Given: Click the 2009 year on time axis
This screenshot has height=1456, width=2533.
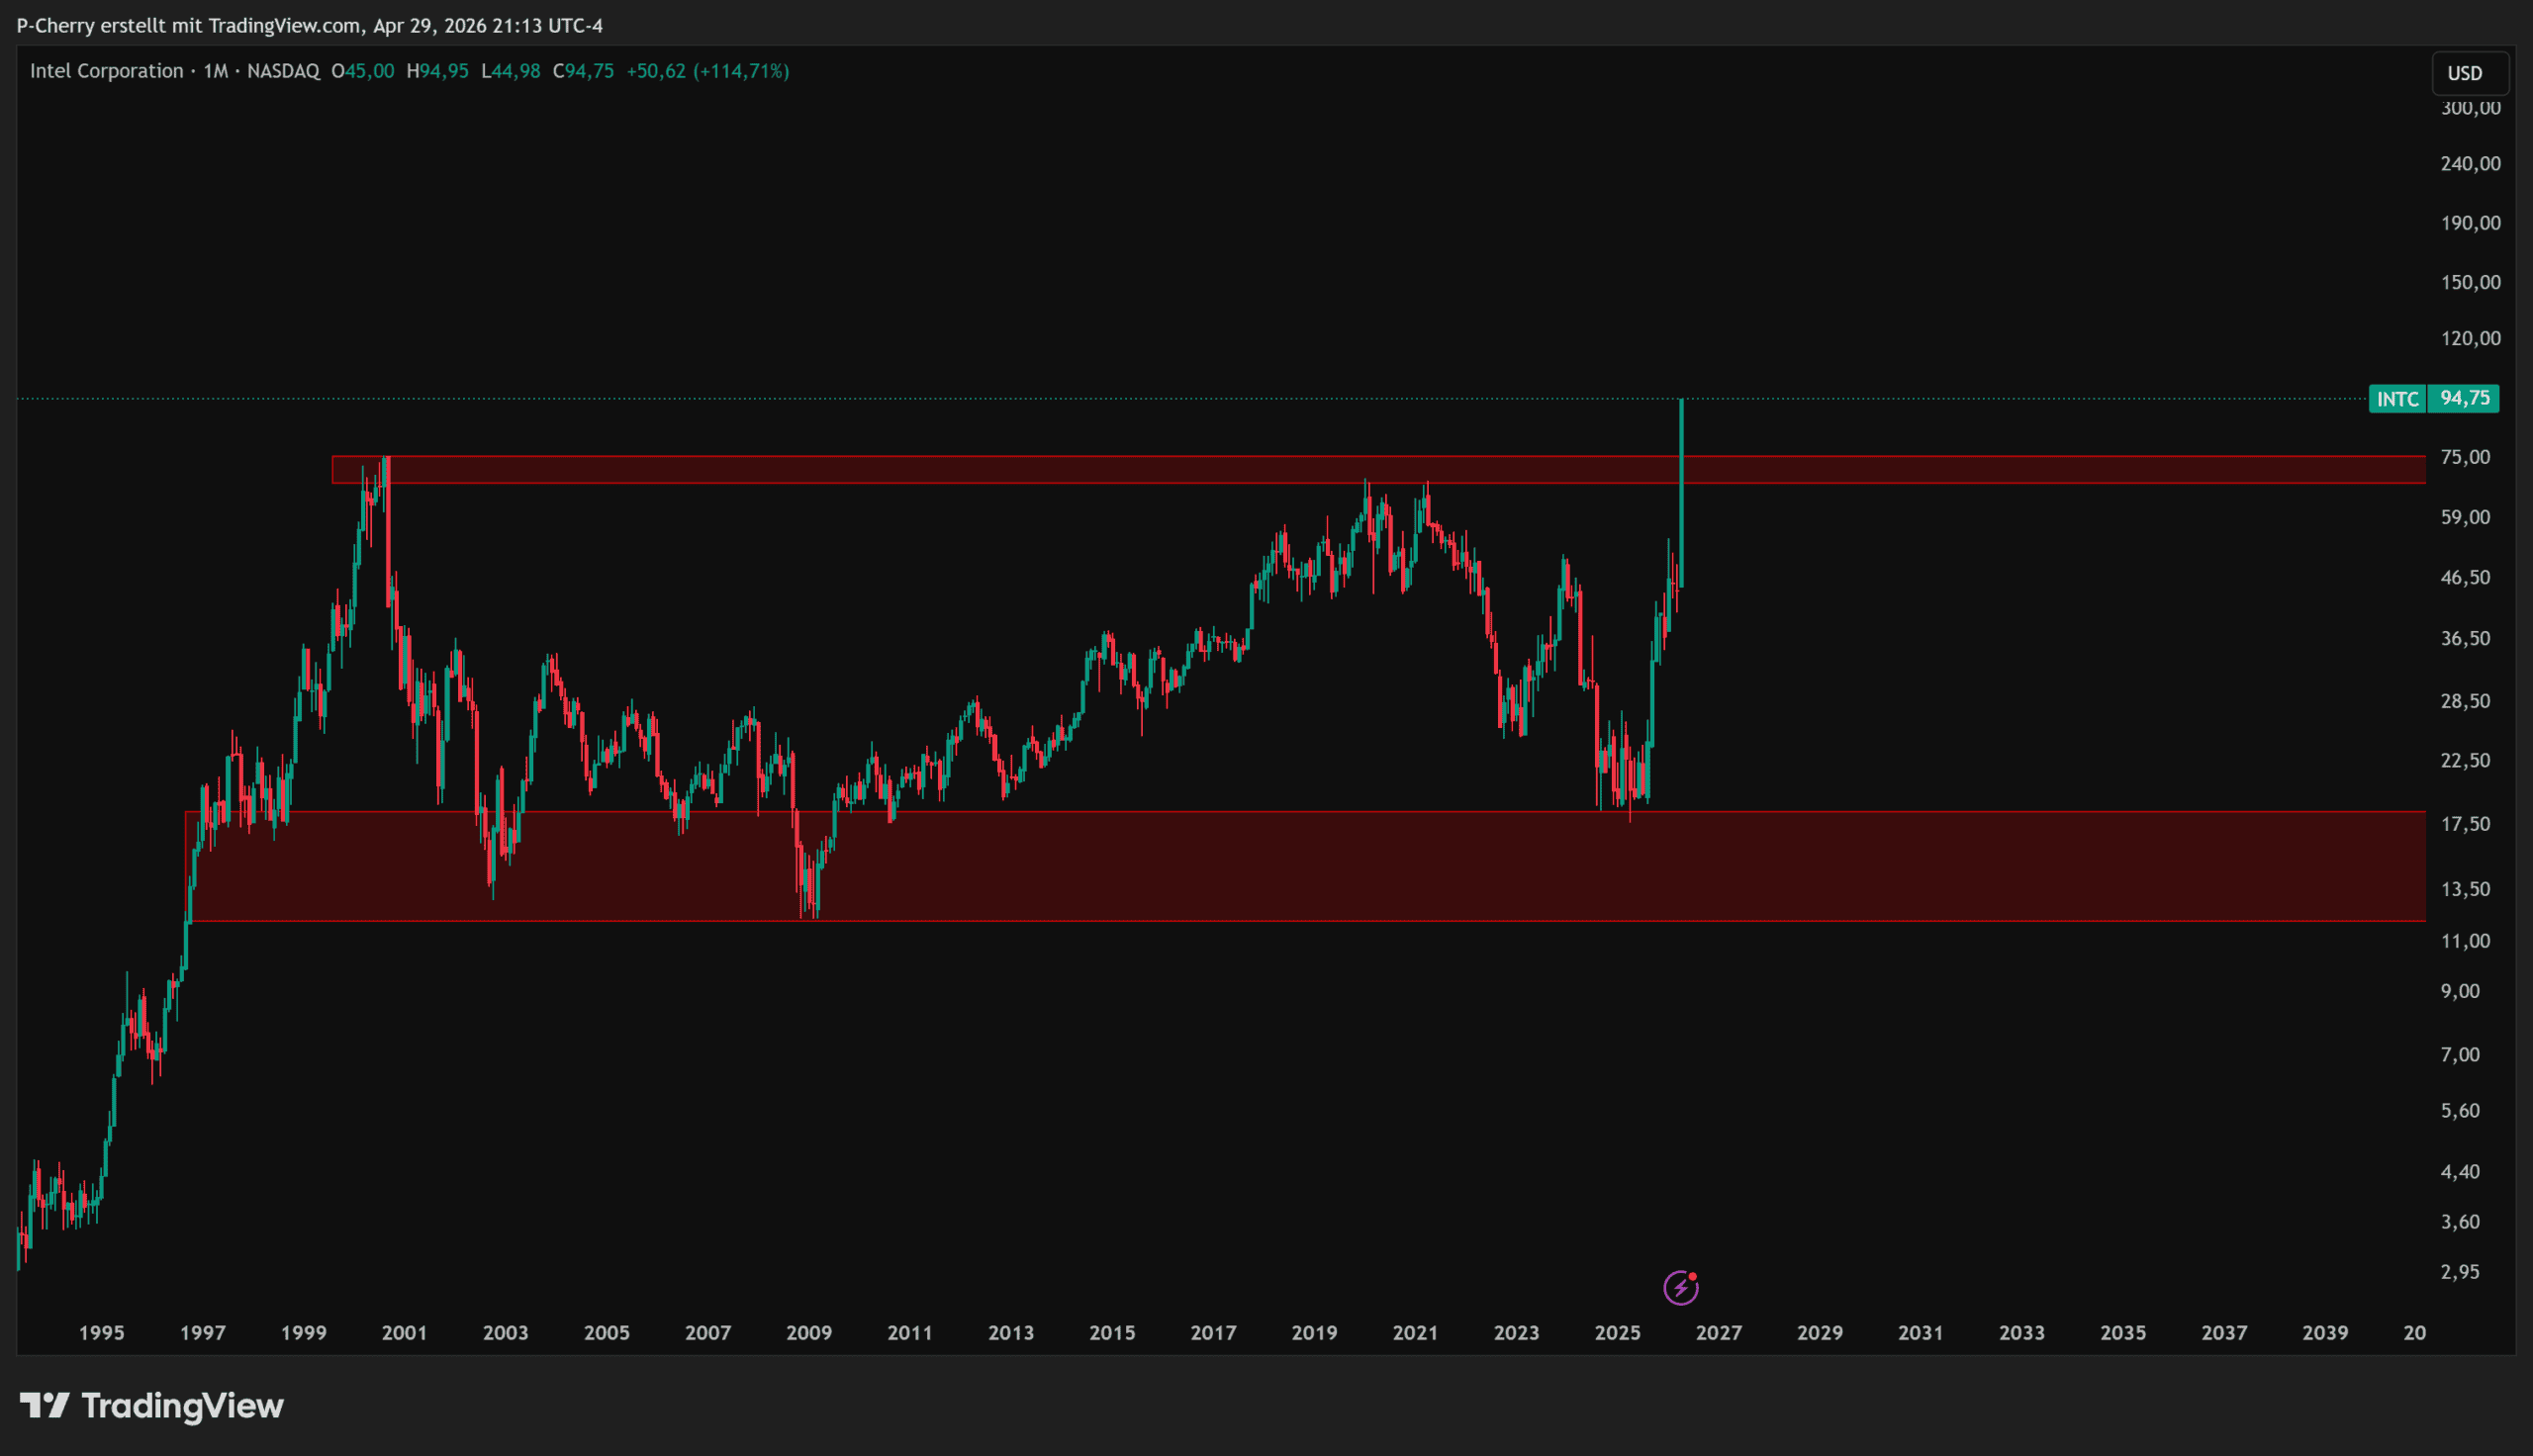Looking at the screenshot, I should [x=808, y=1332].
